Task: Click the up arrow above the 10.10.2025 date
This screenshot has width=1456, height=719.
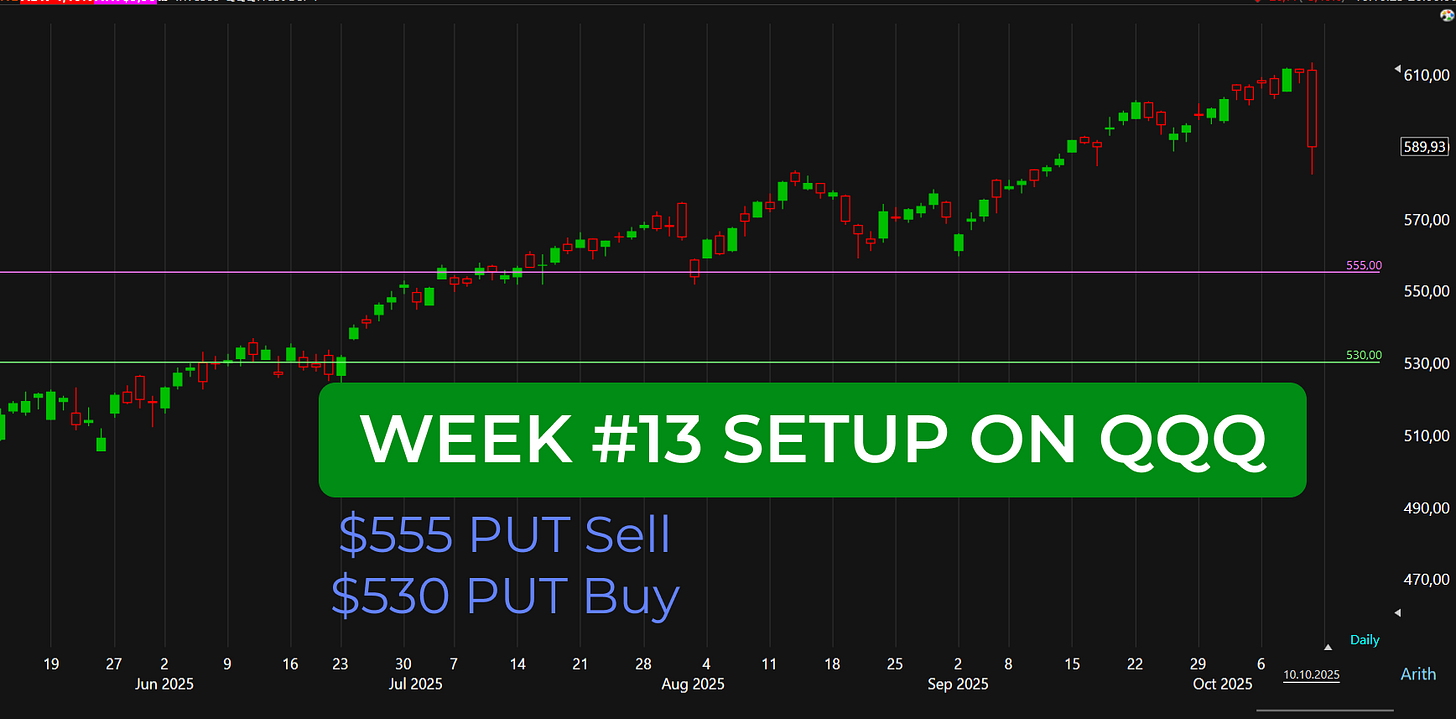Action: coord(1328,647)
